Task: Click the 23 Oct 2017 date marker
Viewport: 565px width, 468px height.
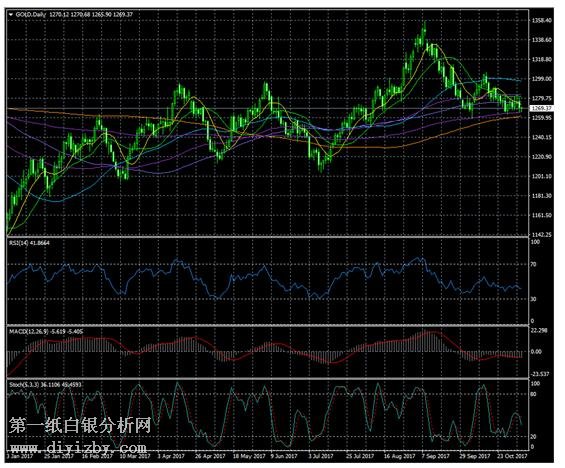Action: click(x=513, y=456)
